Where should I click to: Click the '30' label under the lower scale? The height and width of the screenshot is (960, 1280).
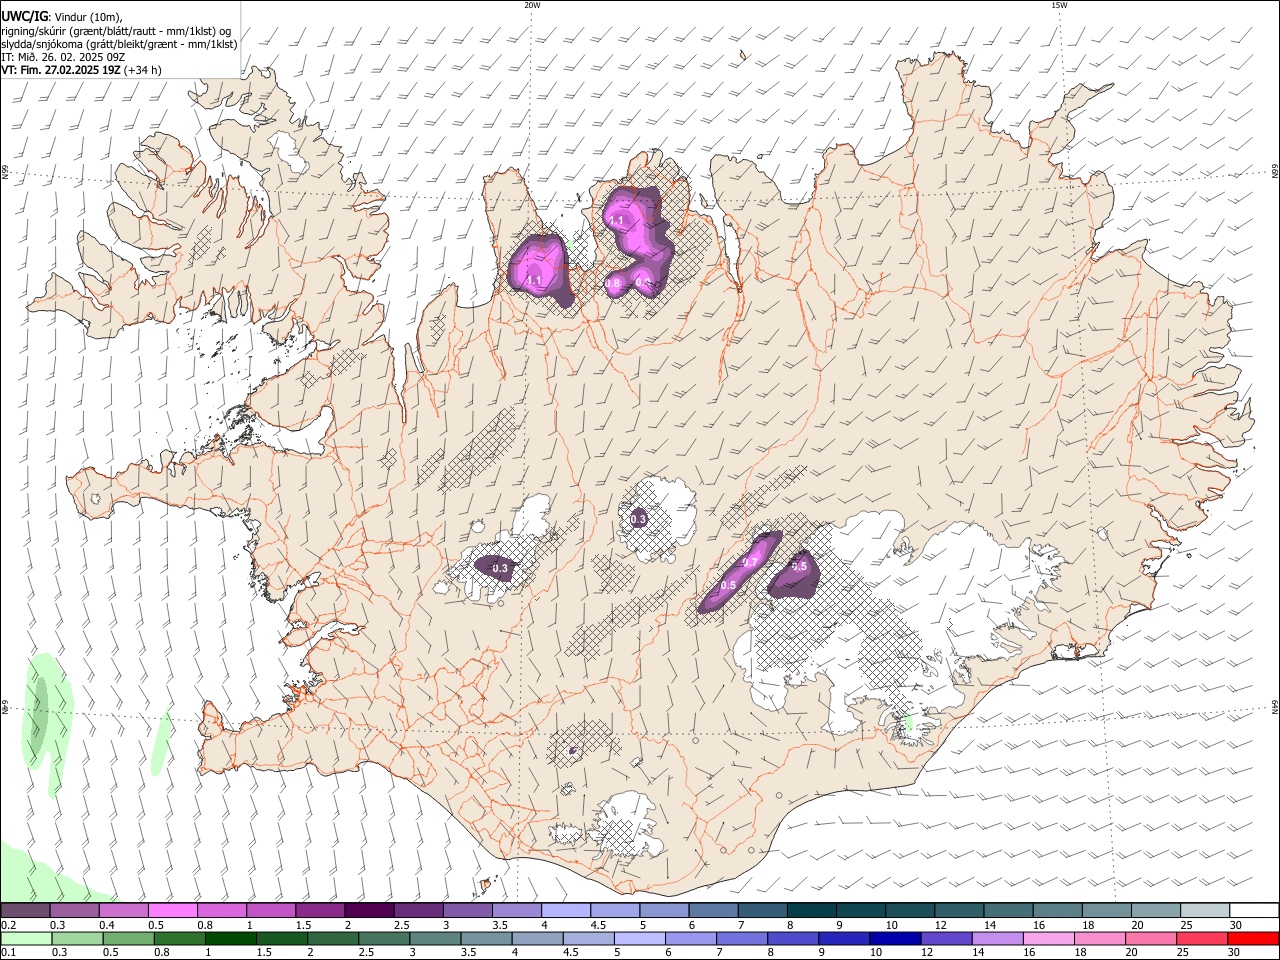coord(1234,953)
